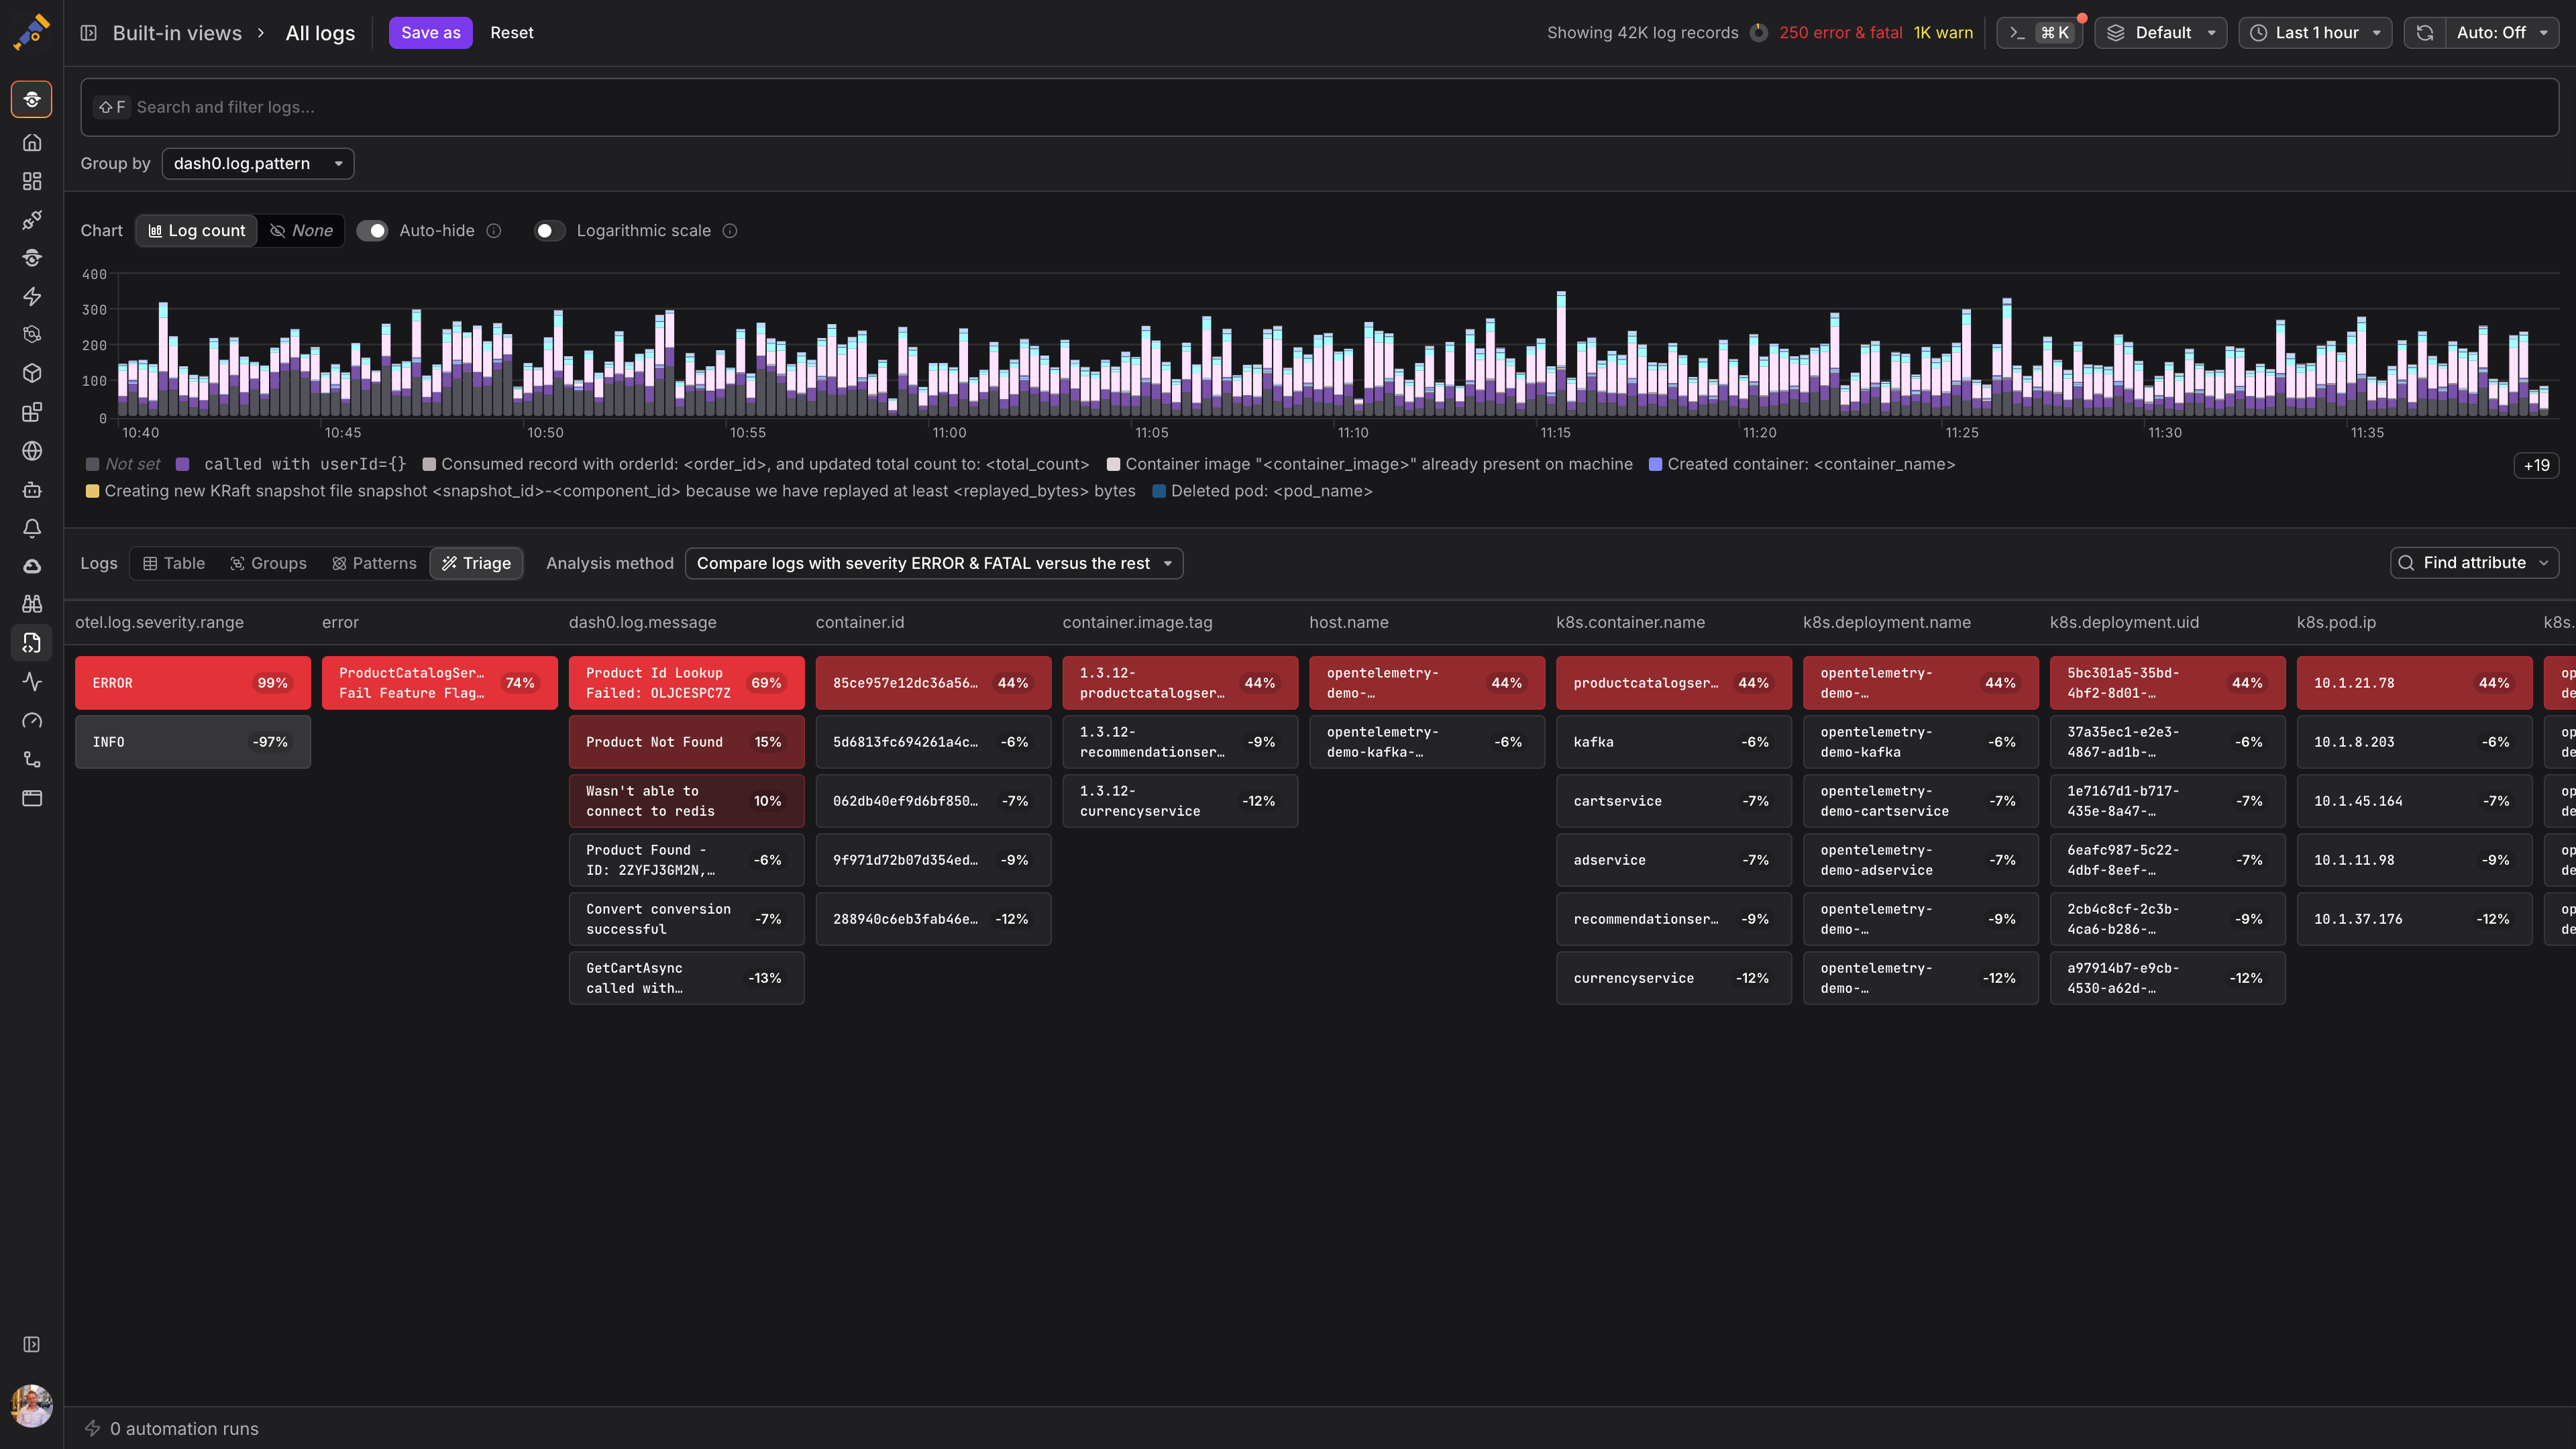Image resolution: width=2576 pixels, height=1449 pixels.
Task: Select the Product Not Found 15% card
Action: [686, 742]
